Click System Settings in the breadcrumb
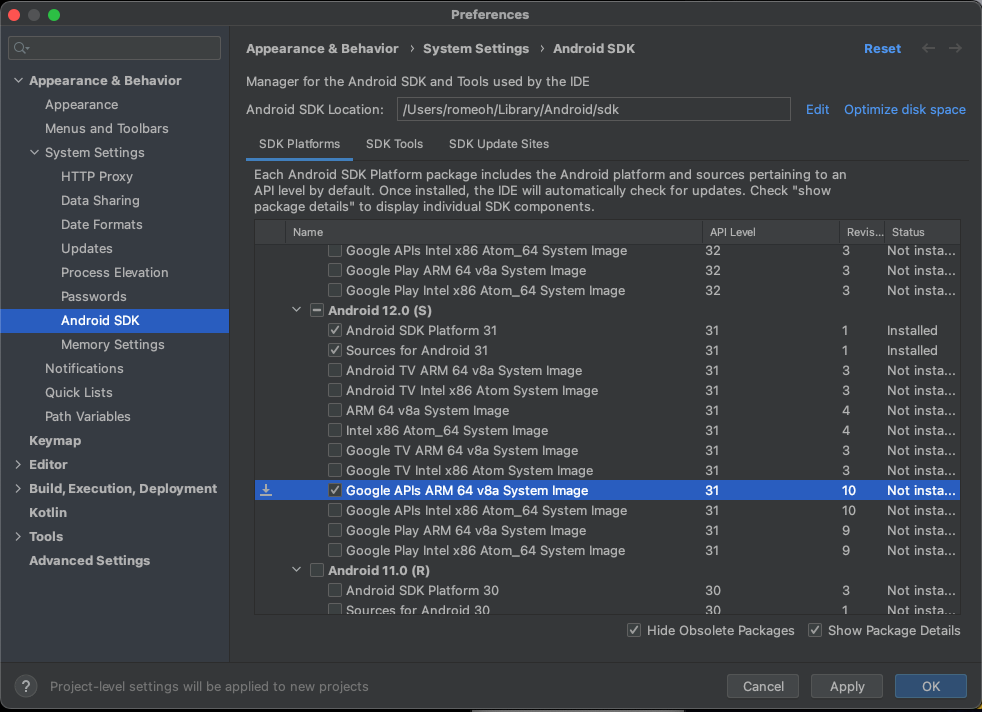Viewport: 982px width, 712px height. click(475, 49)
